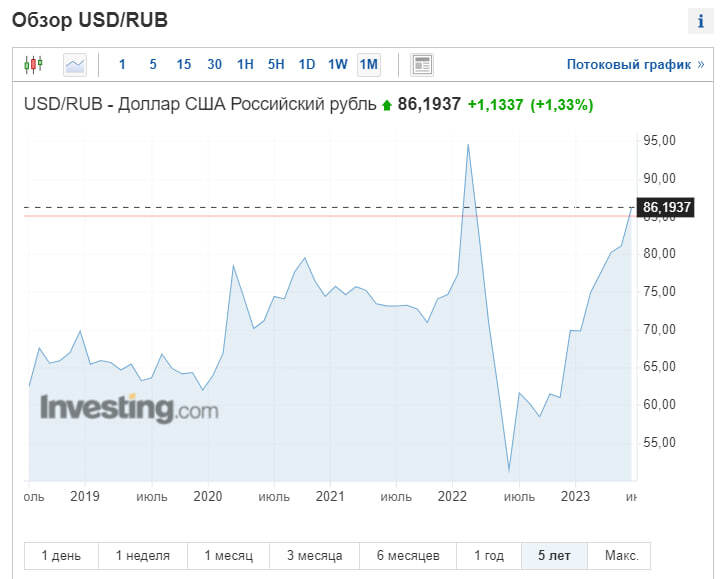Click the 86,1937 current price label
This screenshot has height=579, width=728.
click(667, 208)
